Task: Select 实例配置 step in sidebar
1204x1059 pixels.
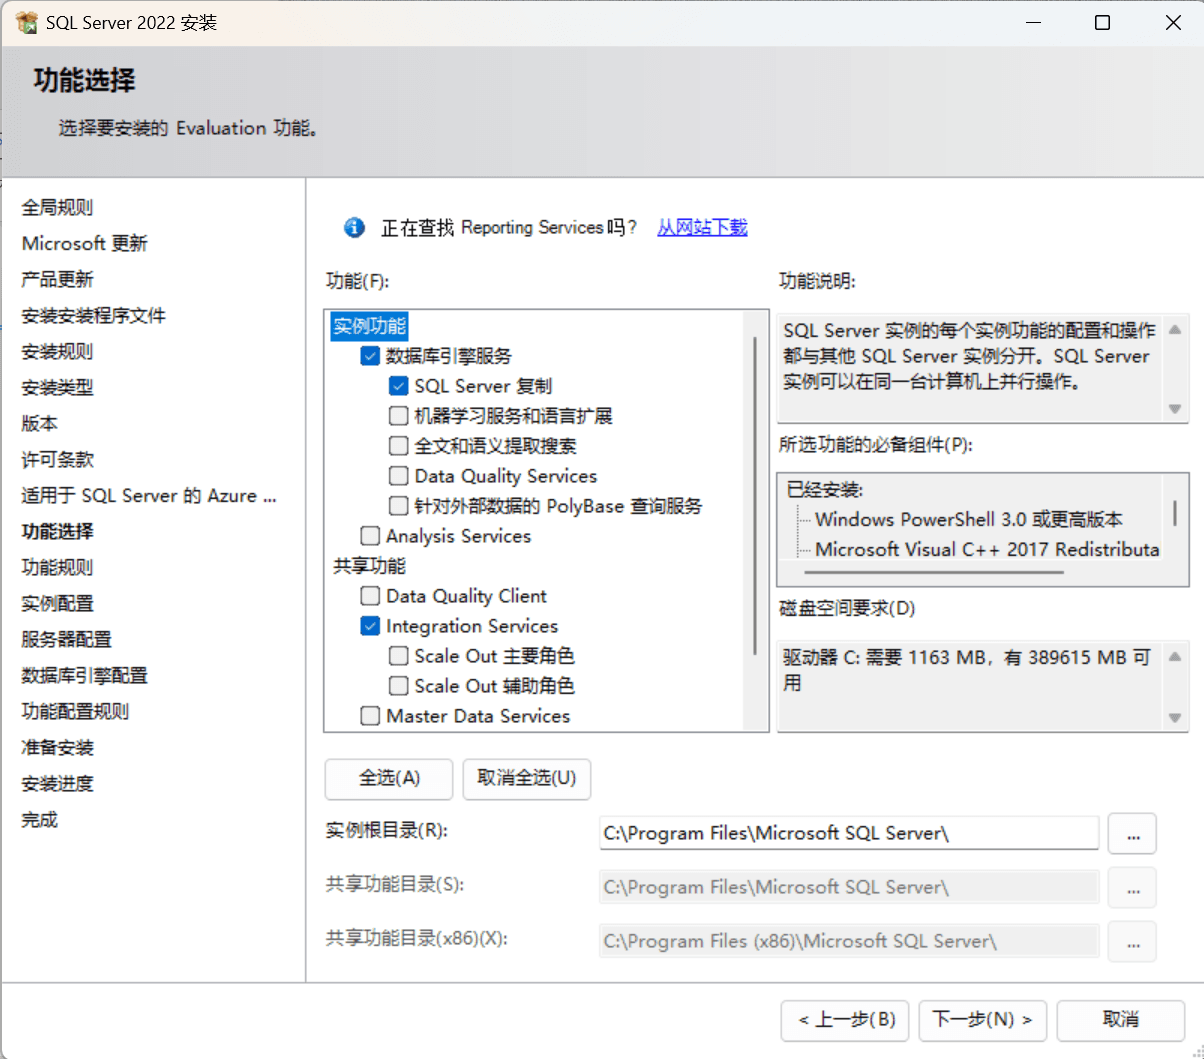Action: 57,604
